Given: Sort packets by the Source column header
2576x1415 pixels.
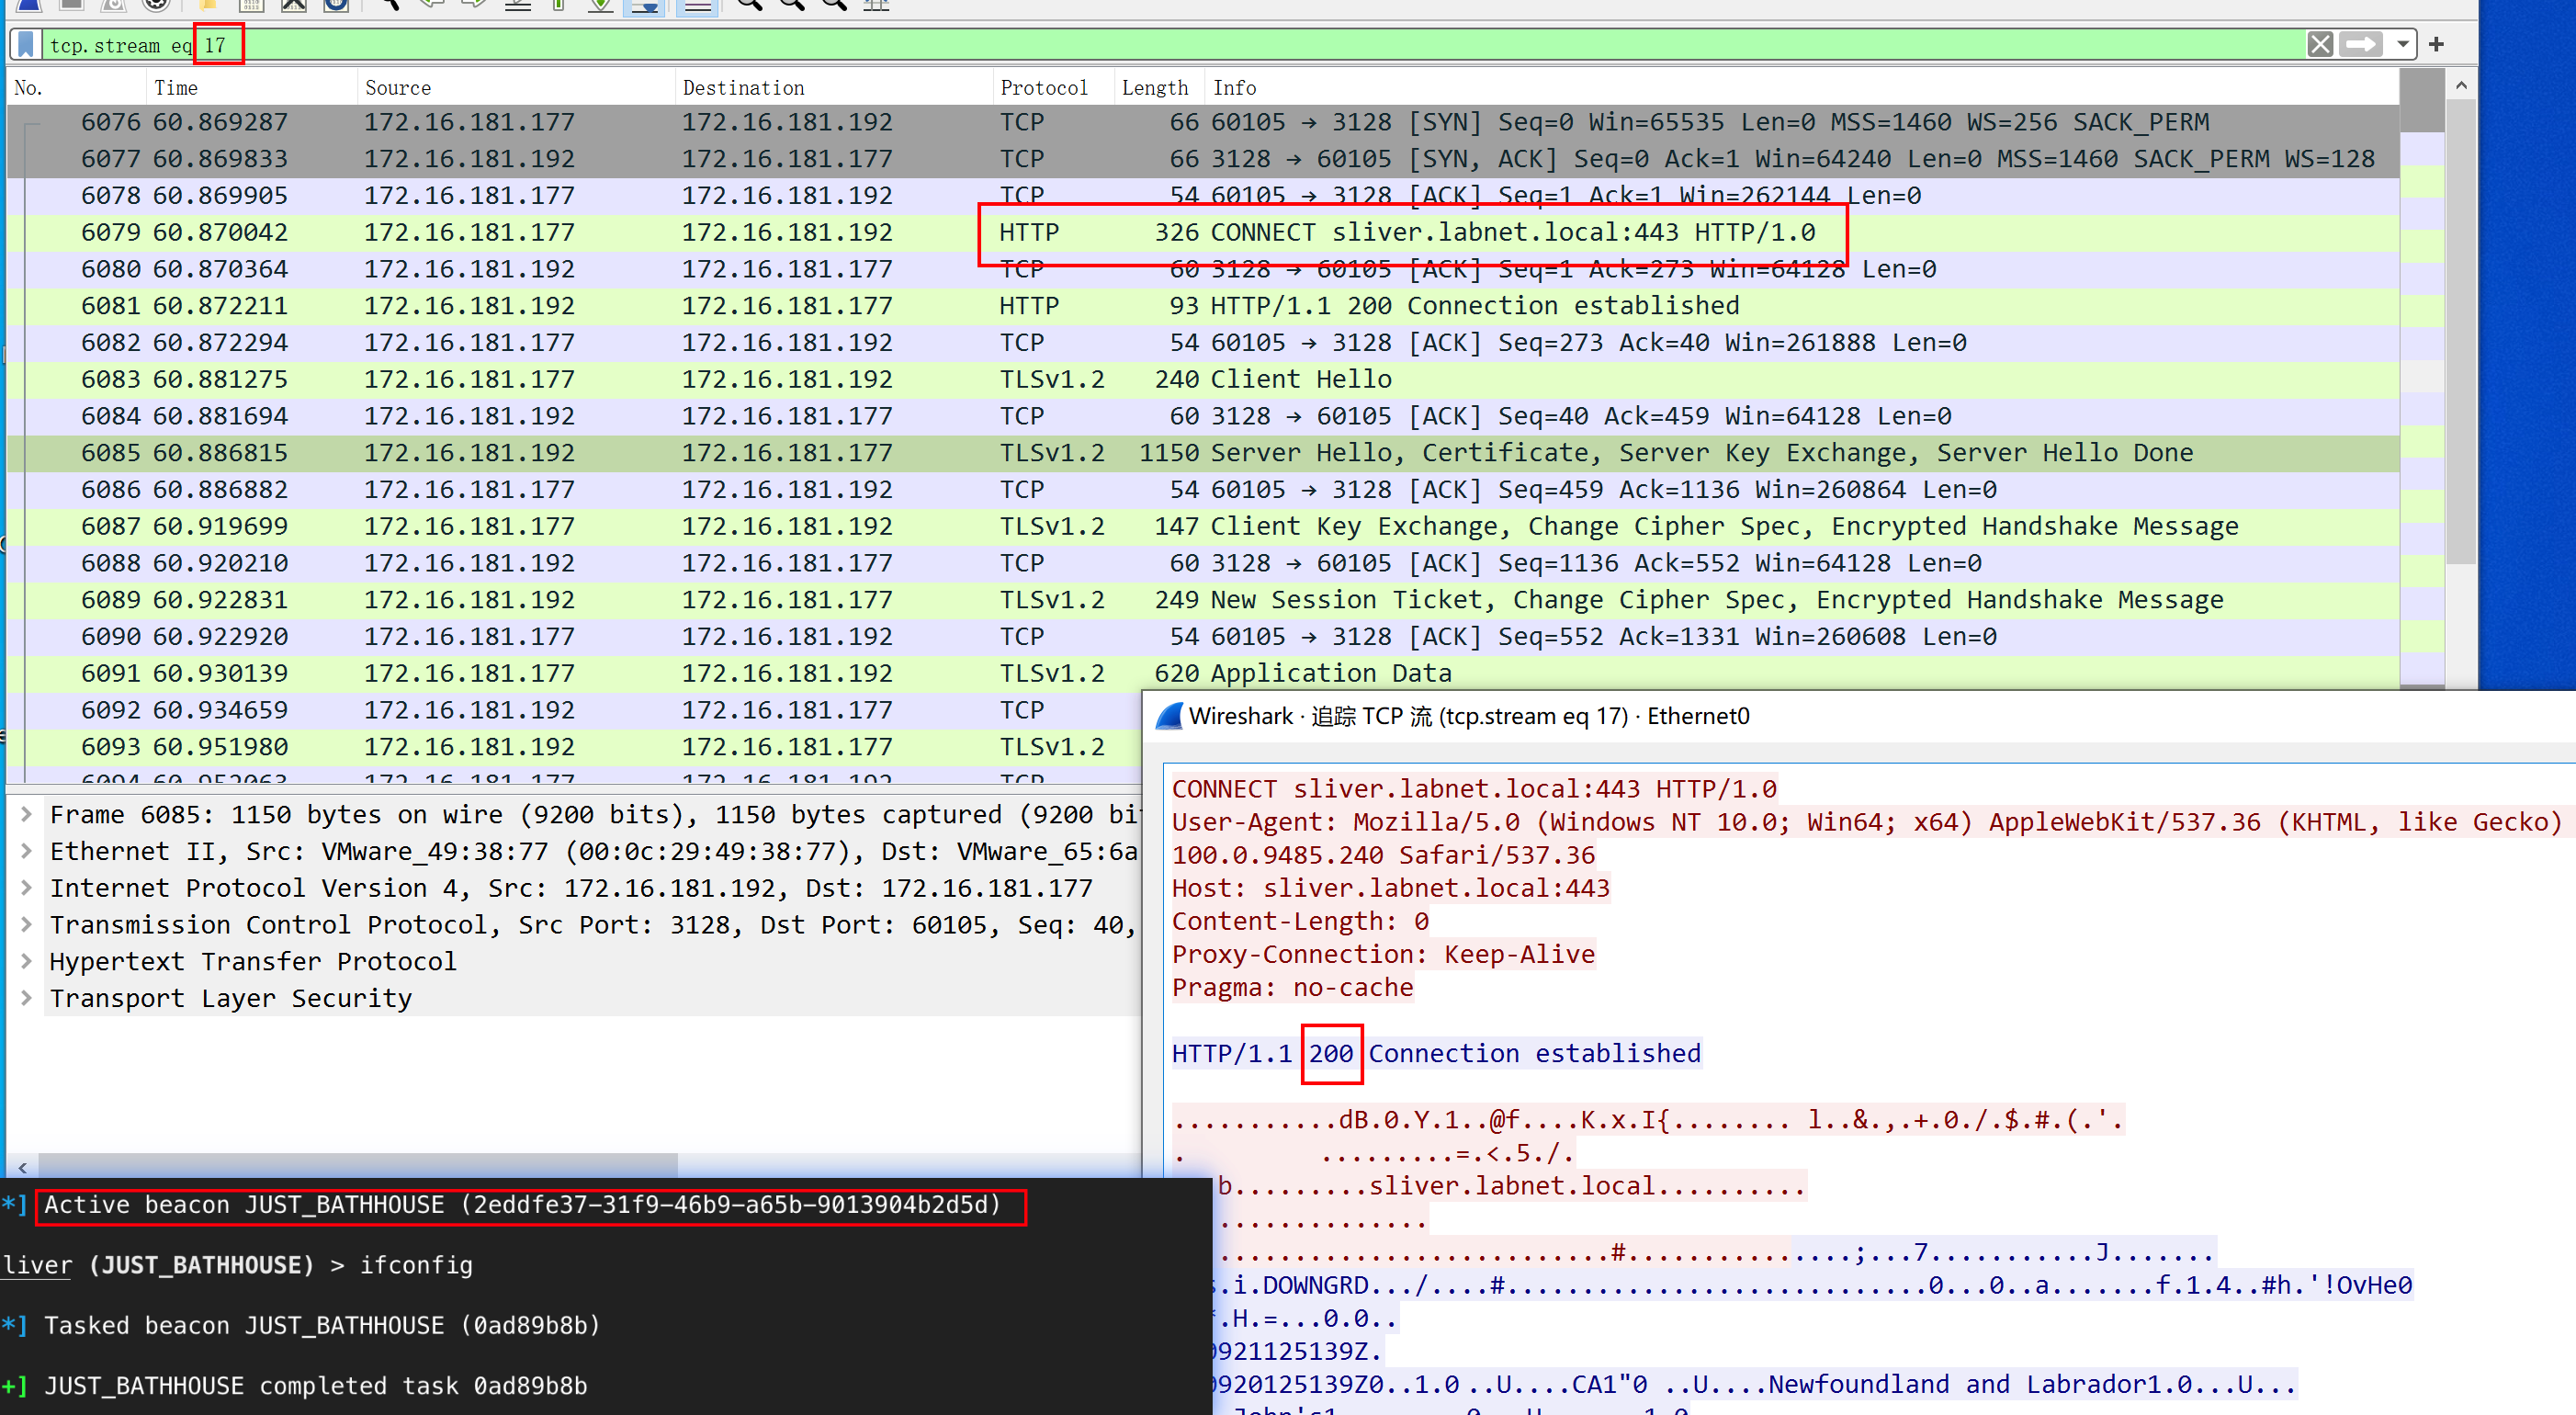Looking at the screenshot, I should click(516, 88).
